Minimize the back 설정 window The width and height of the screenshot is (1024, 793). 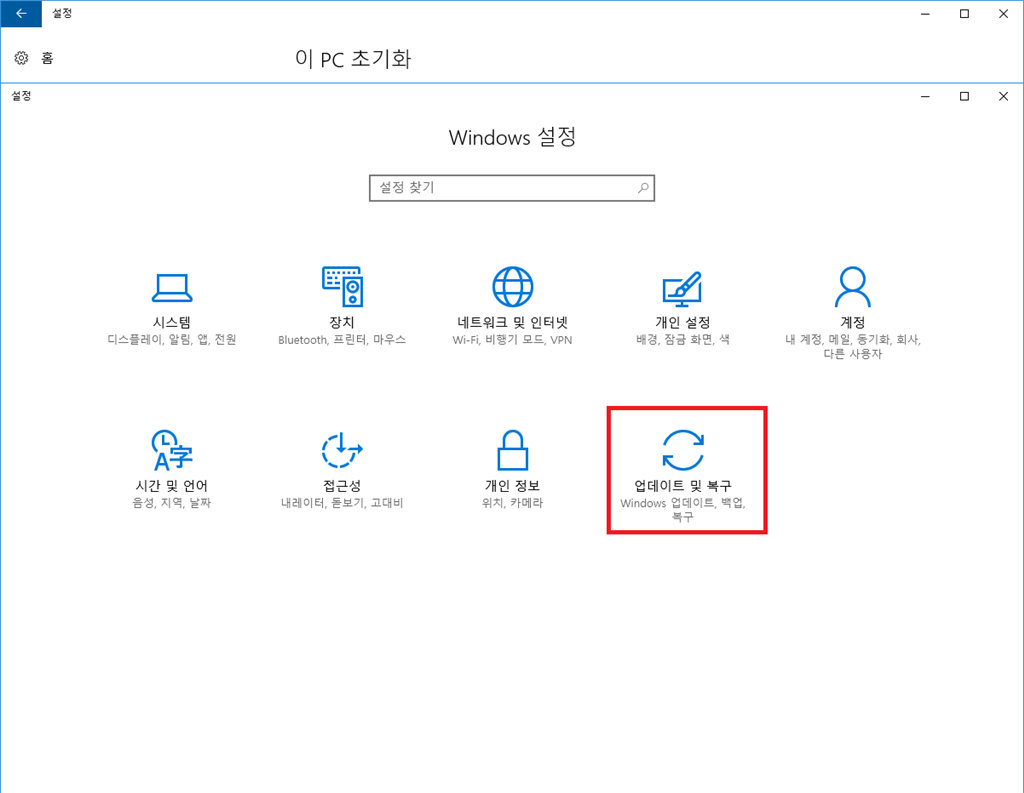[925, 14]
